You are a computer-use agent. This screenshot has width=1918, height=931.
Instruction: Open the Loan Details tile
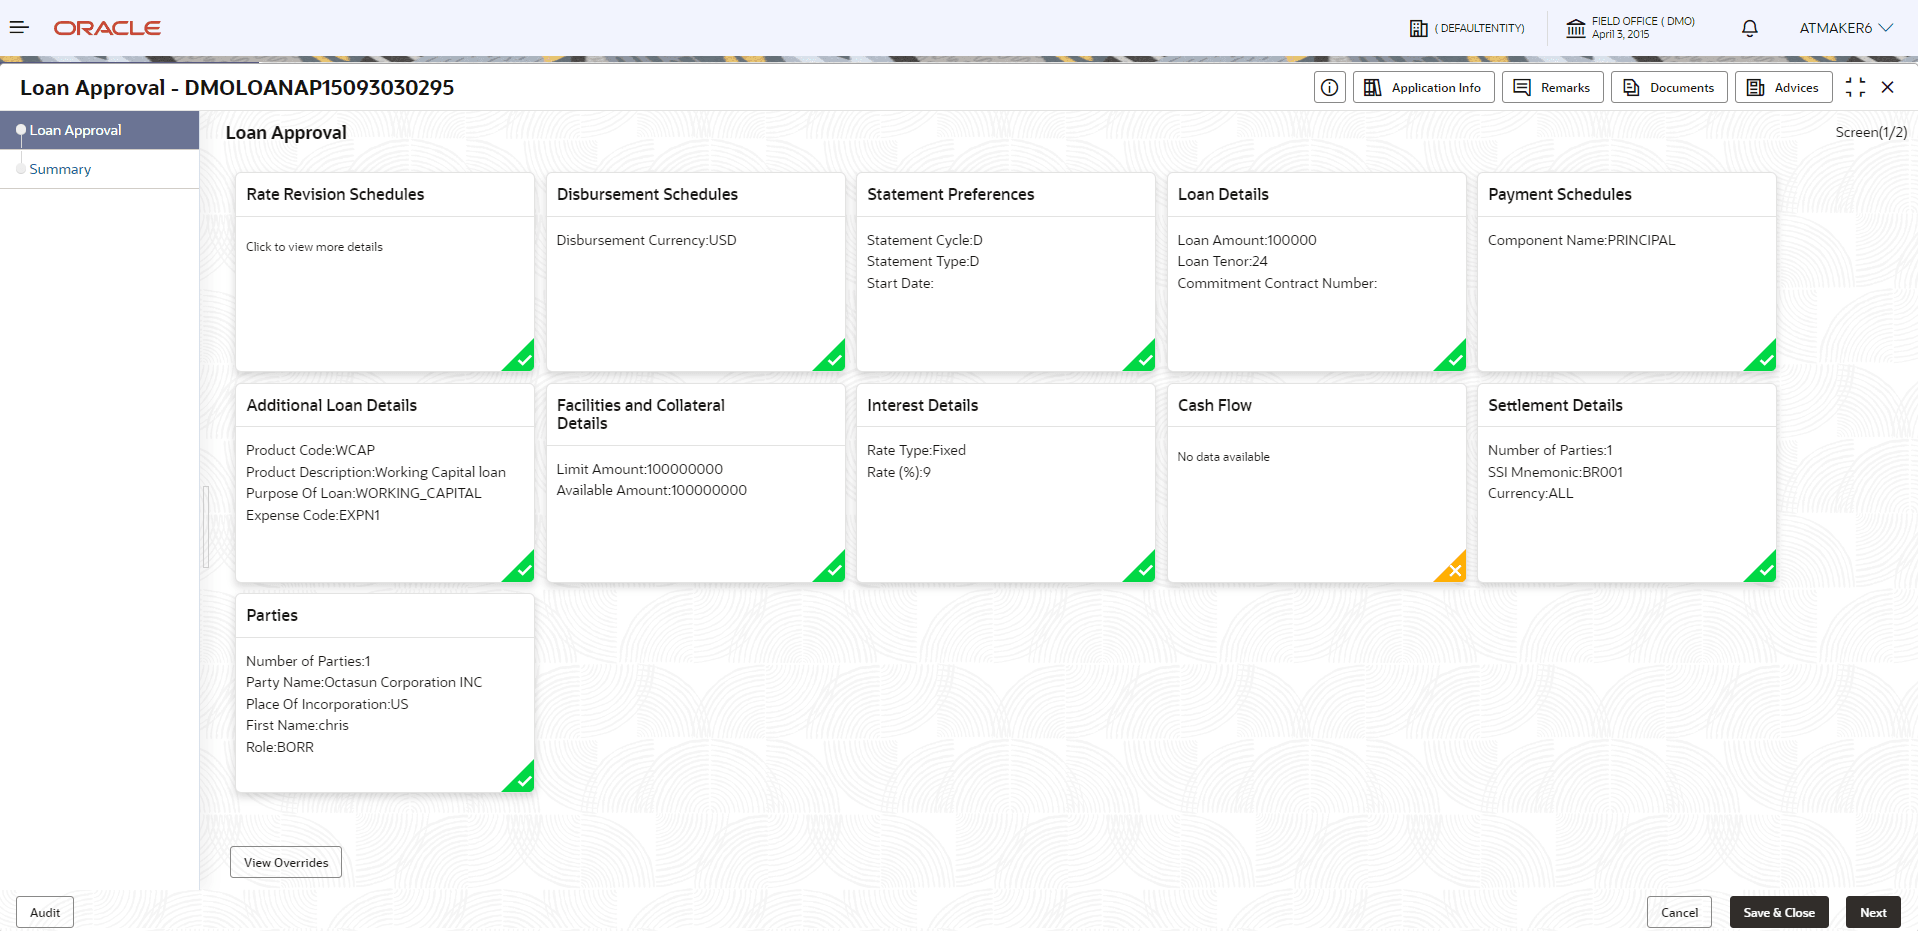pos(1316,272)
